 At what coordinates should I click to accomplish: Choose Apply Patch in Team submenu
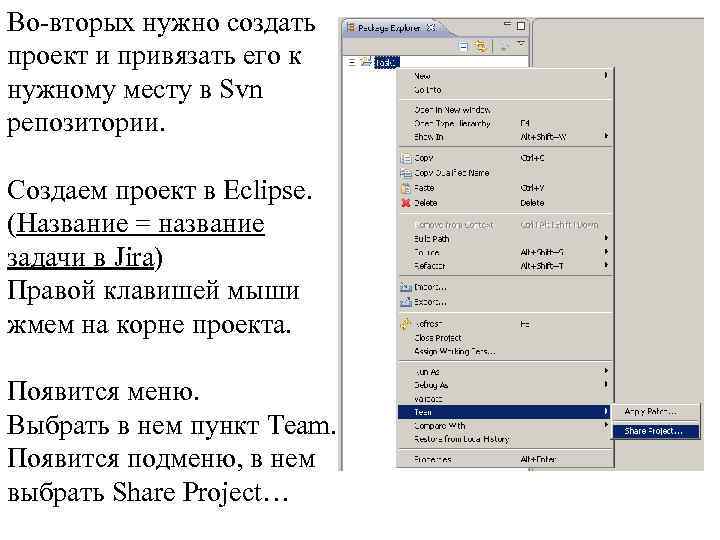click(x=655, y=412)
